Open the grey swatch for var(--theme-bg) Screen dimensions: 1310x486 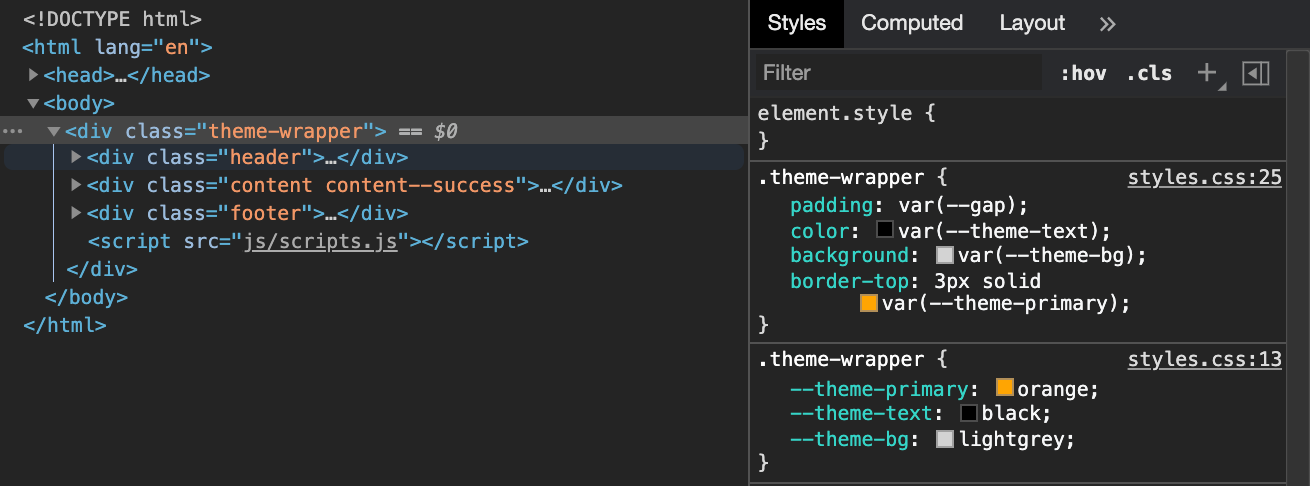(x=945, y=256)
